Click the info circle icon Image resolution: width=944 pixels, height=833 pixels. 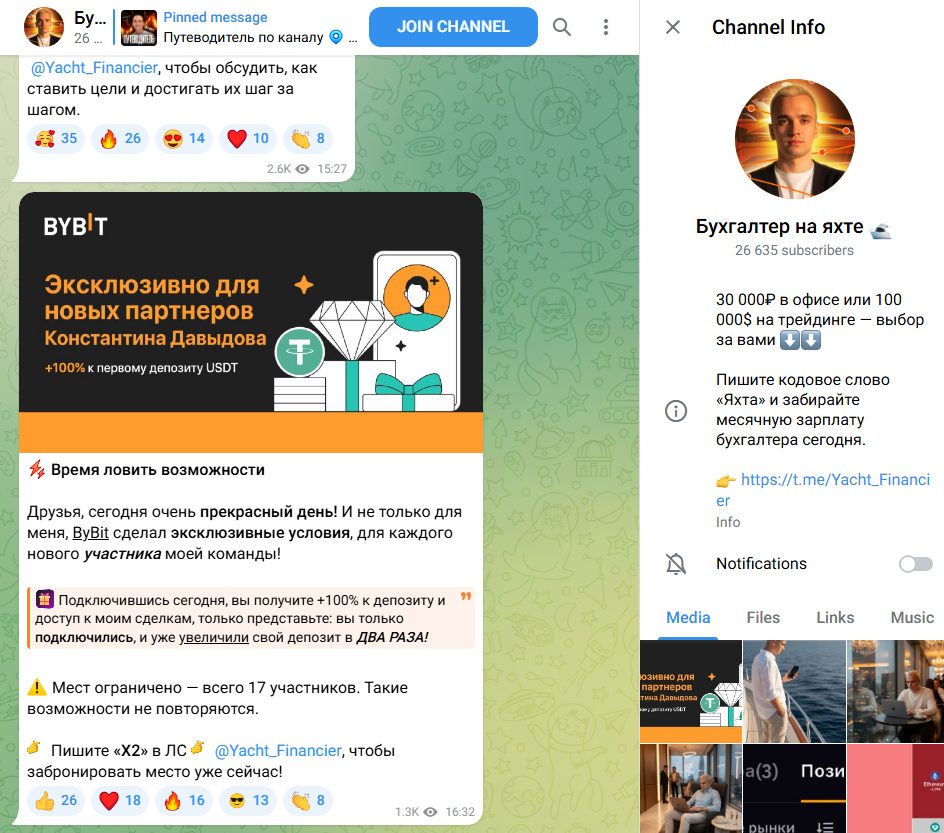(675, 411)
